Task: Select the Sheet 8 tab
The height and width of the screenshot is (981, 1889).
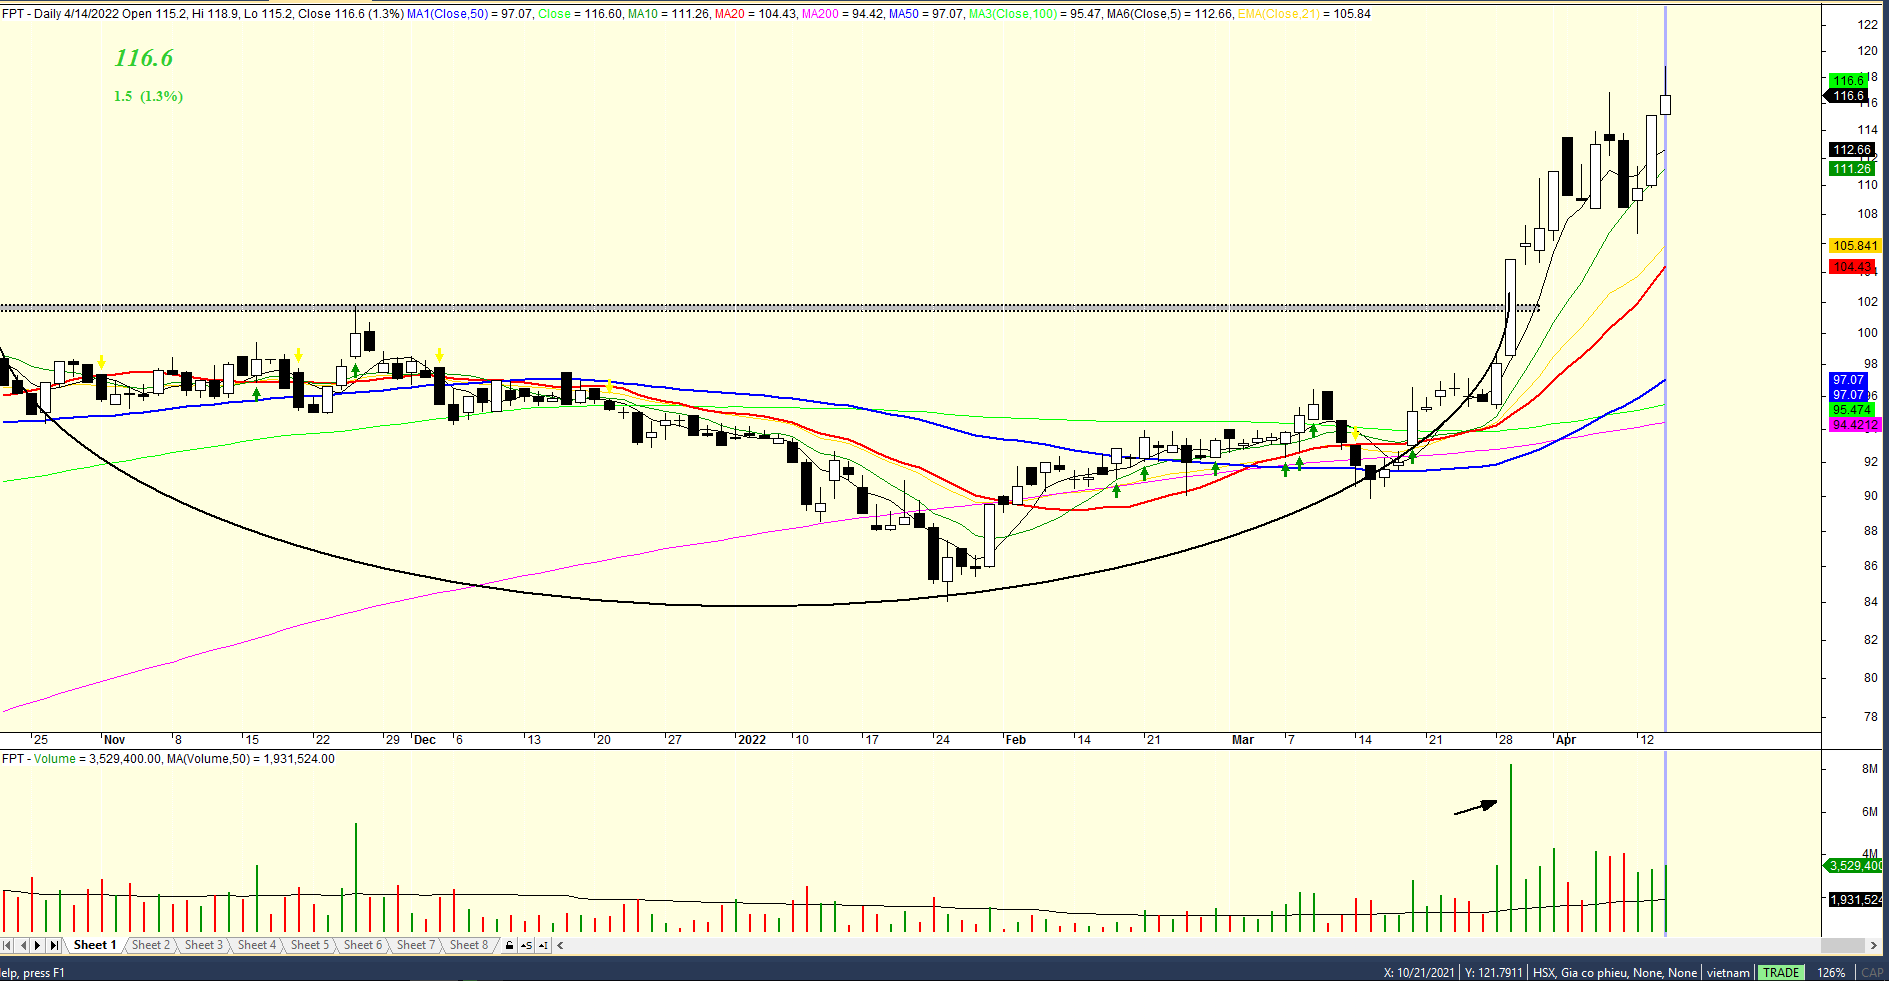Action: (468, 945)
